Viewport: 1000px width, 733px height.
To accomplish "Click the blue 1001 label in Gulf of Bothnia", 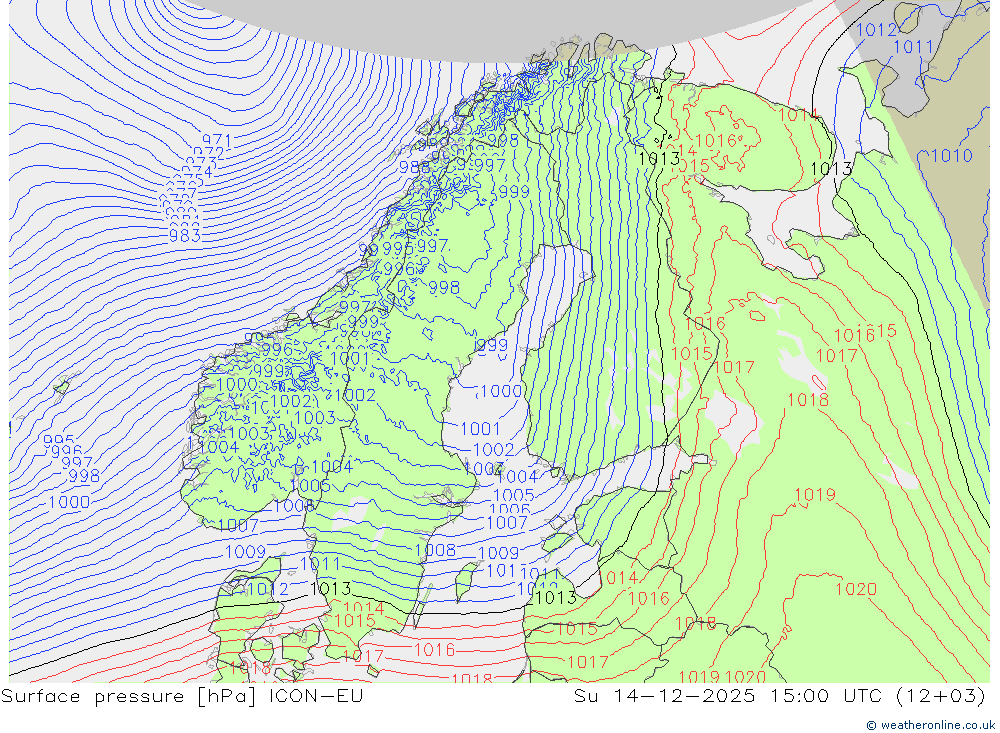I will (x=480, y=429).
